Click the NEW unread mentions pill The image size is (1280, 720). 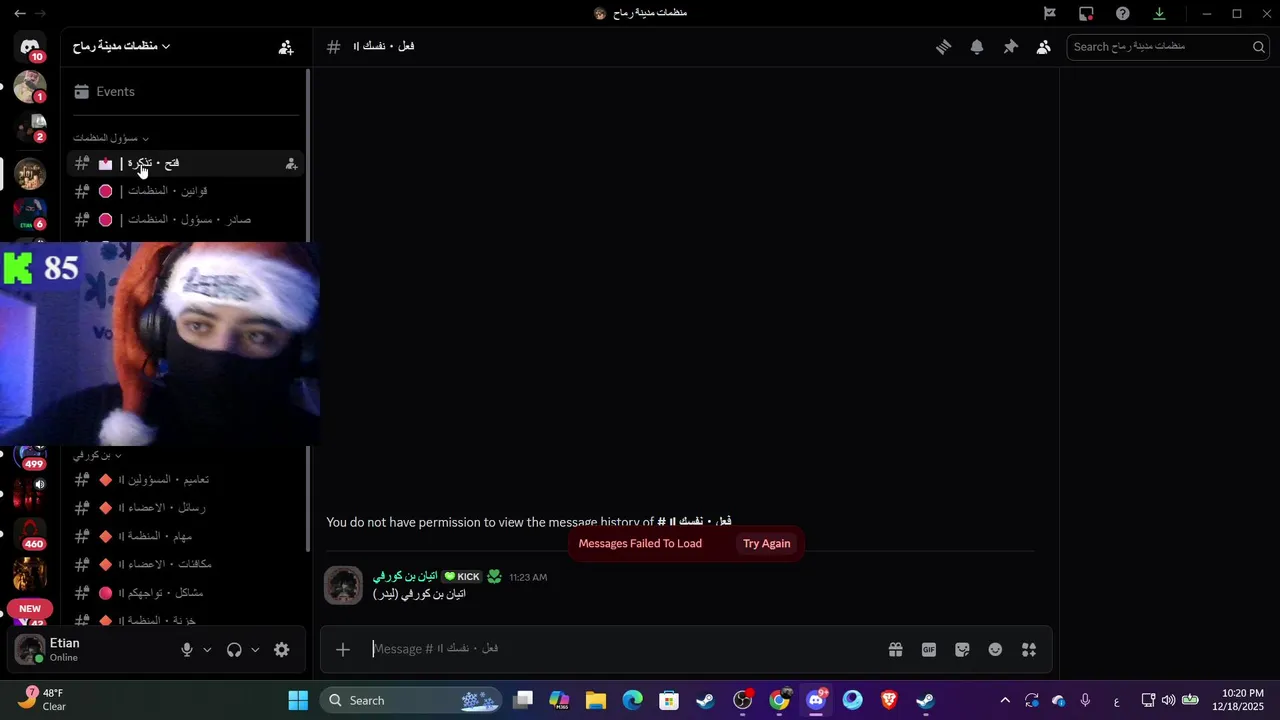pos(30,609)
